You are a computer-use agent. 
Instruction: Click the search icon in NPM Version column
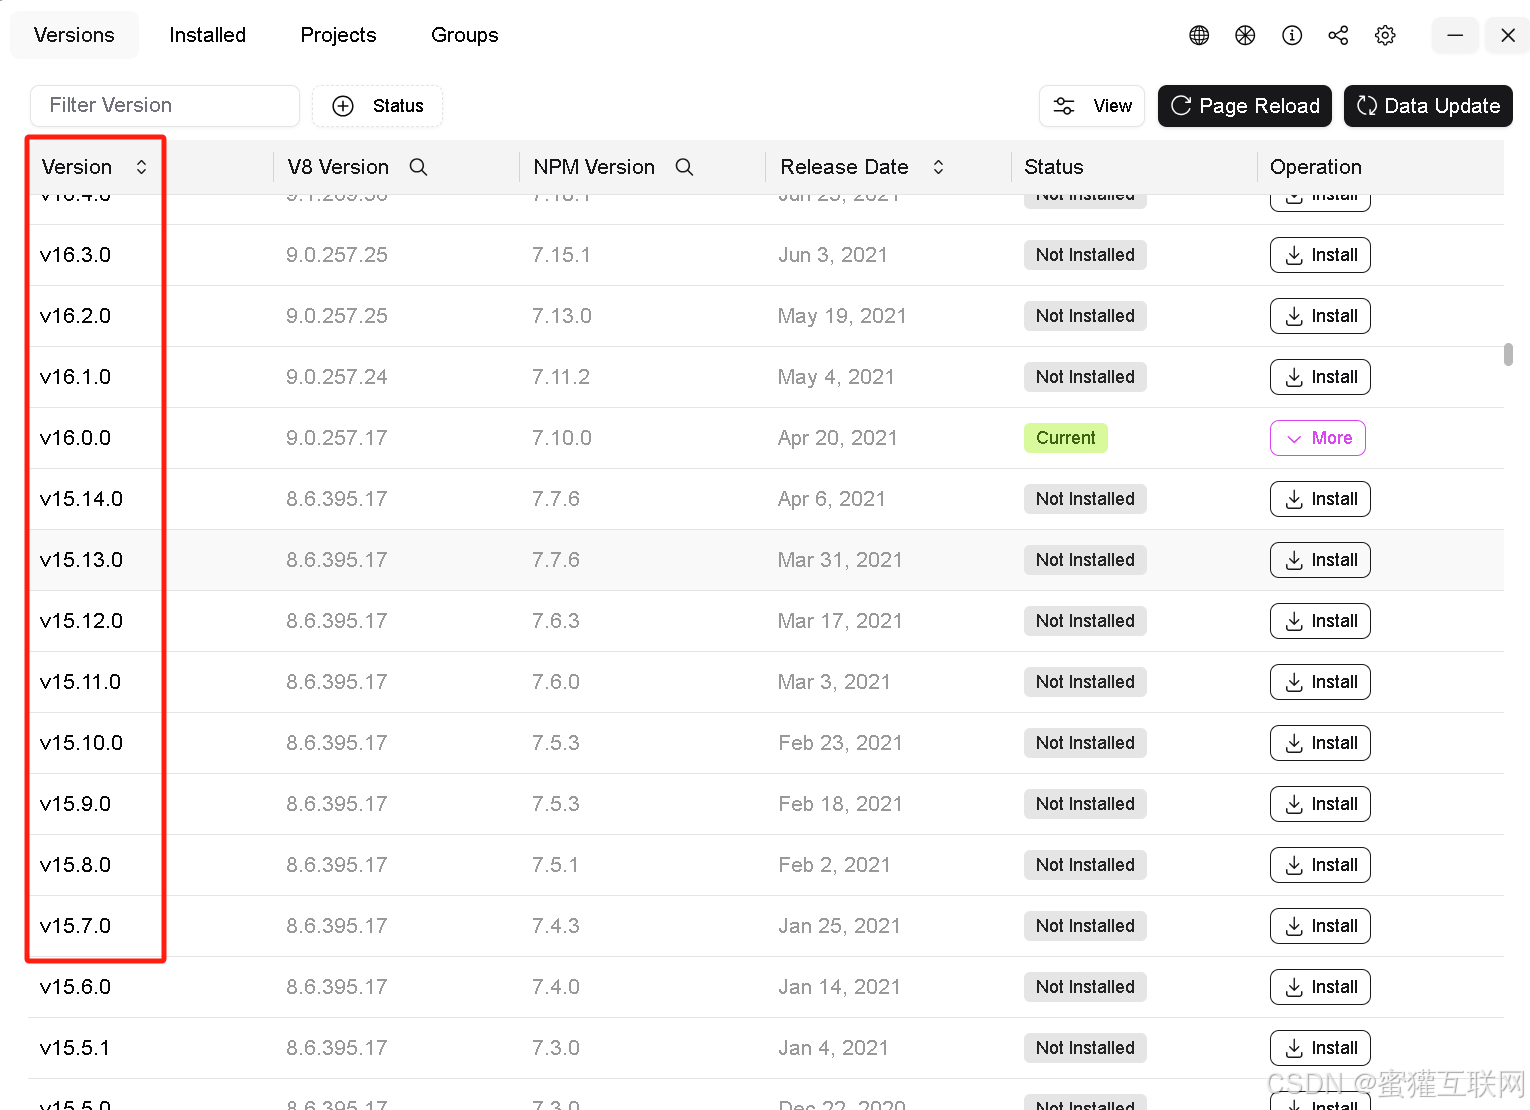[x=684, y=167]
